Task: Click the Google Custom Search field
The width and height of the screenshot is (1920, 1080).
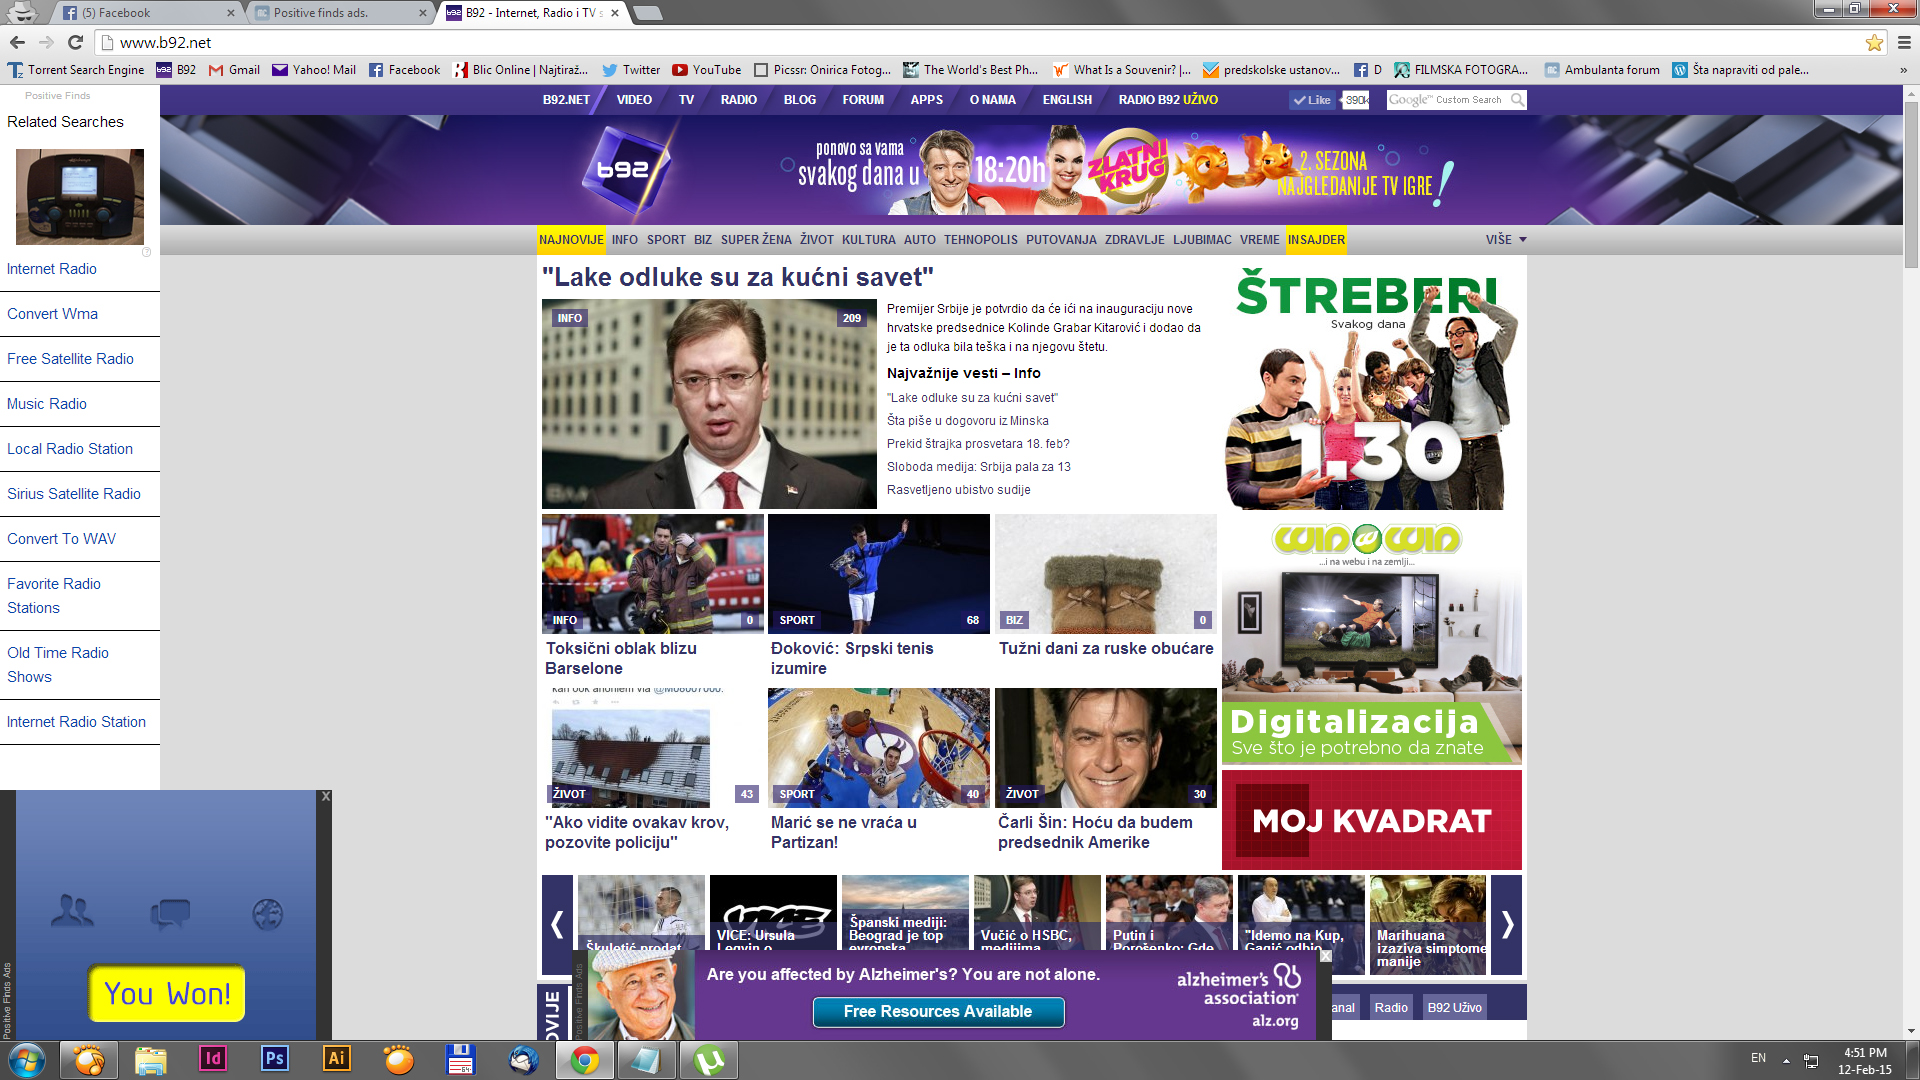Action: point(1447,100)
